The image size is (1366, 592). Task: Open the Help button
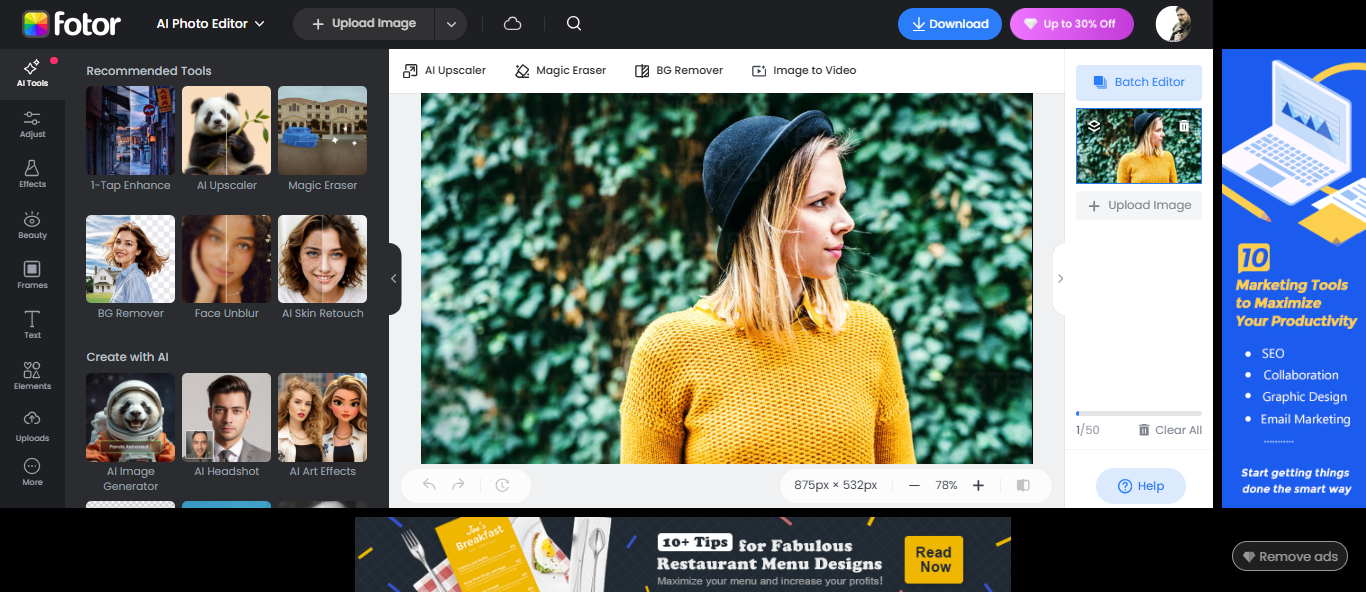(x=1141, y=486)
